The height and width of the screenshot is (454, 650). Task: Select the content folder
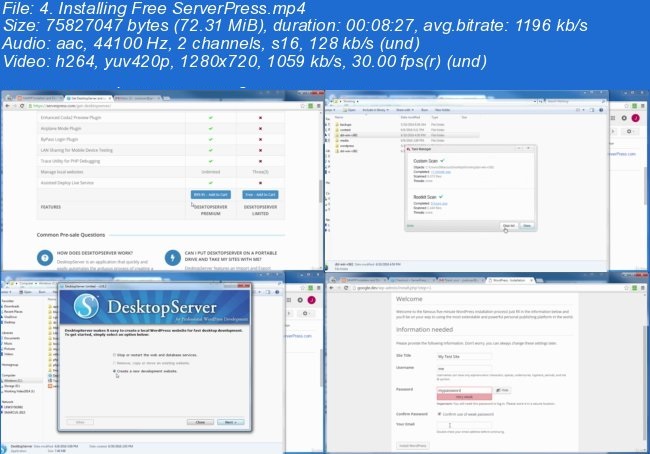click(345, 130)
